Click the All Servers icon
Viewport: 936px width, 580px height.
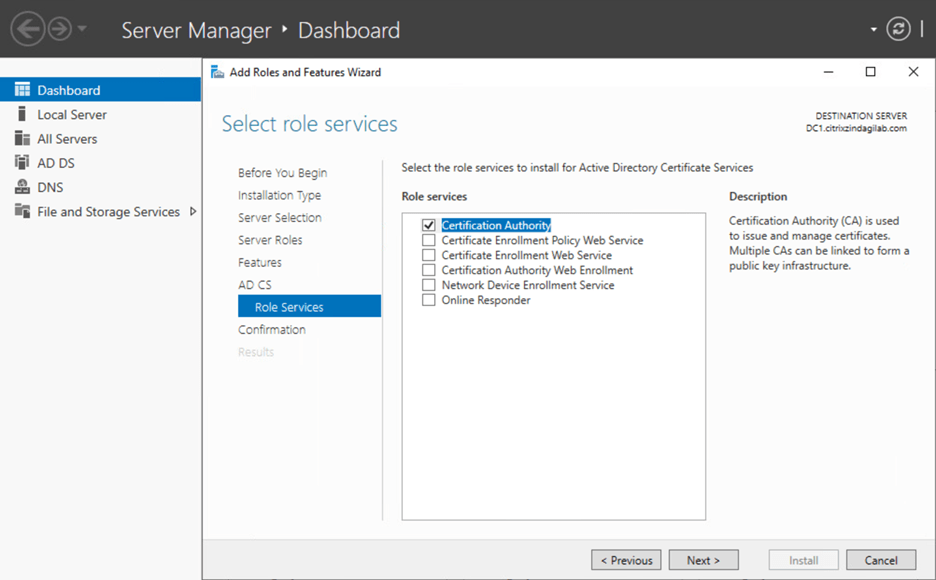[x=22, y=138]
